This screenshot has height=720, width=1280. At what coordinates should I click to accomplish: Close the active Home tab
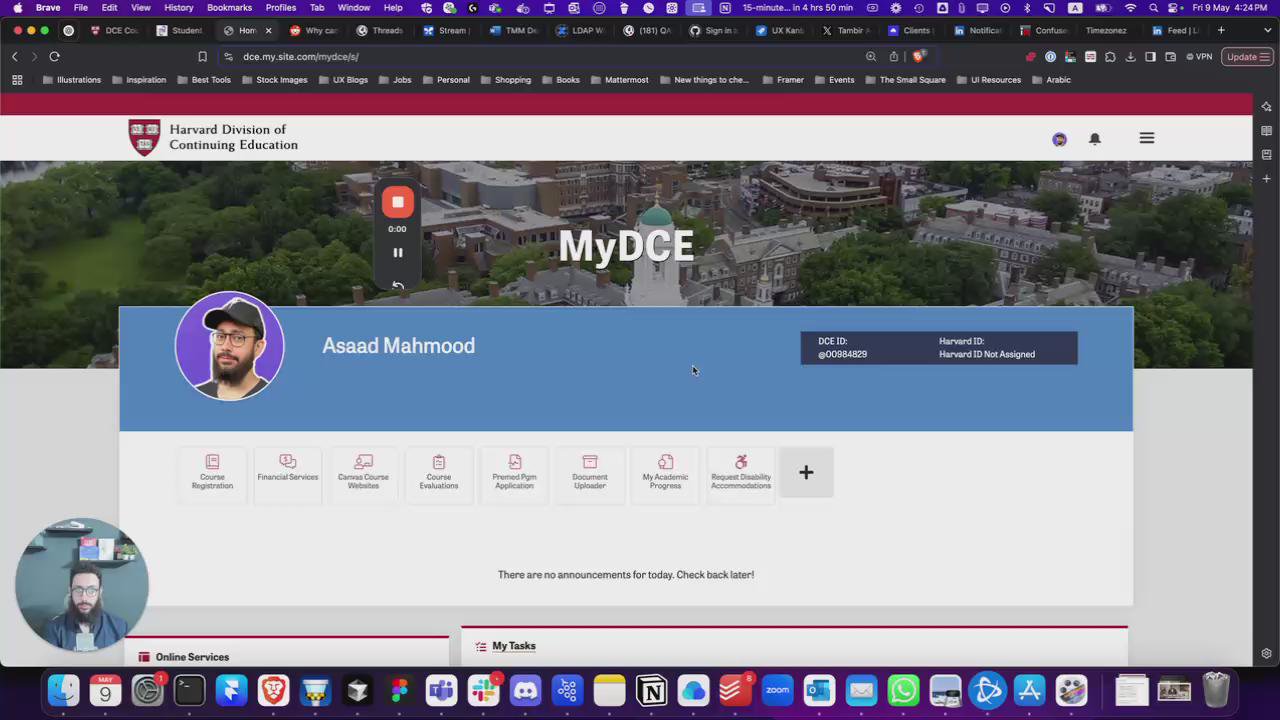pyautogui.click(x=268, y=31)
